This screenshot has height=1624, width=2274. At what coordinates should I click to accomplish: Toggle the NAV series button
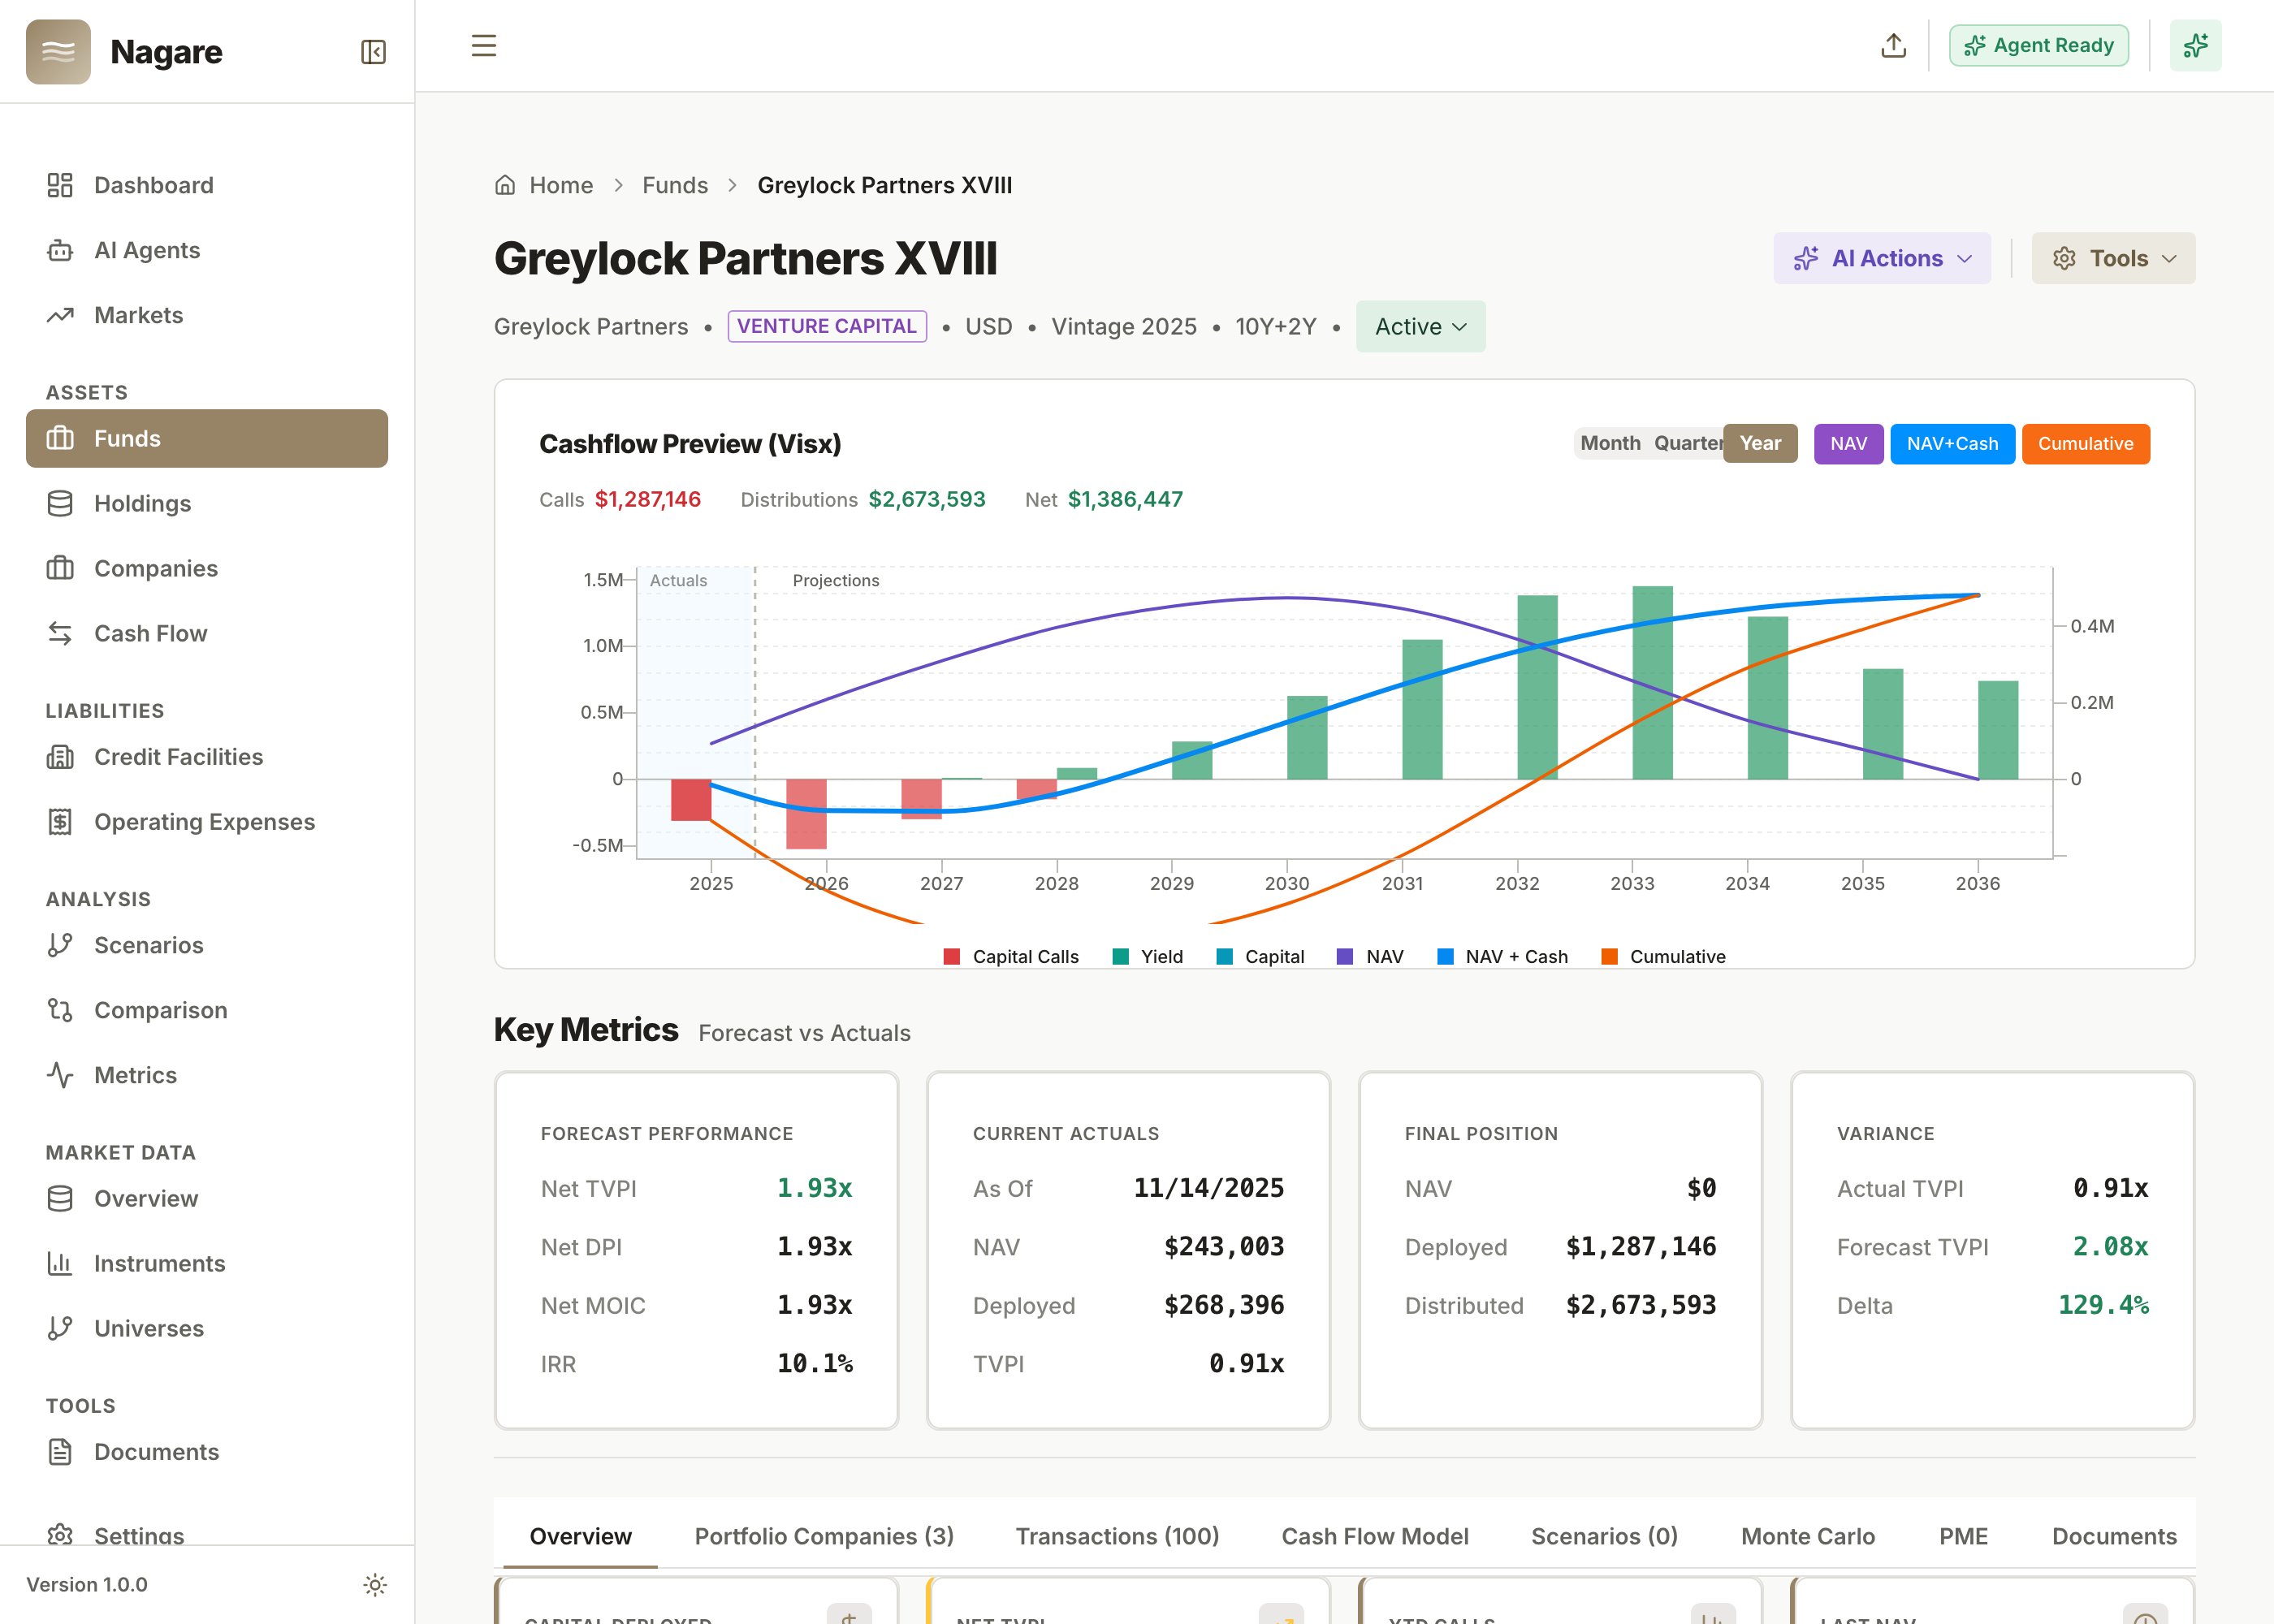1848,444
